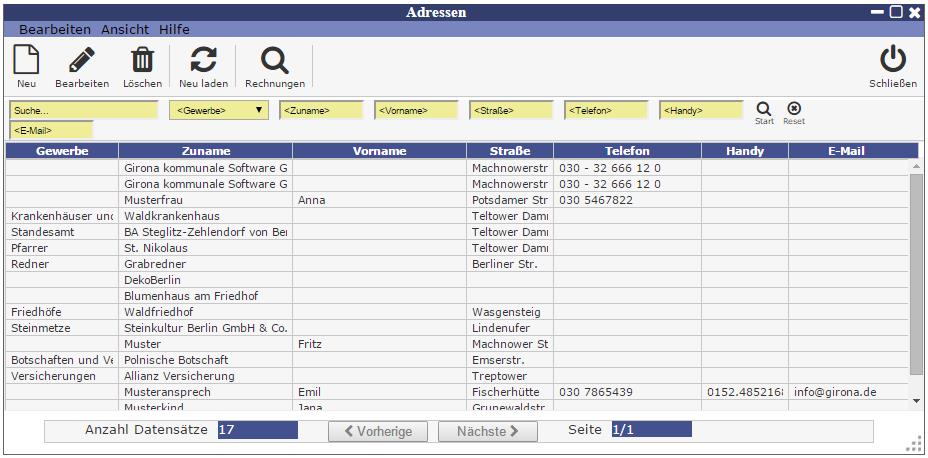Viewport: 928px width, 458px height.
Task: Click the Suche text field
Action: point(84,111)
